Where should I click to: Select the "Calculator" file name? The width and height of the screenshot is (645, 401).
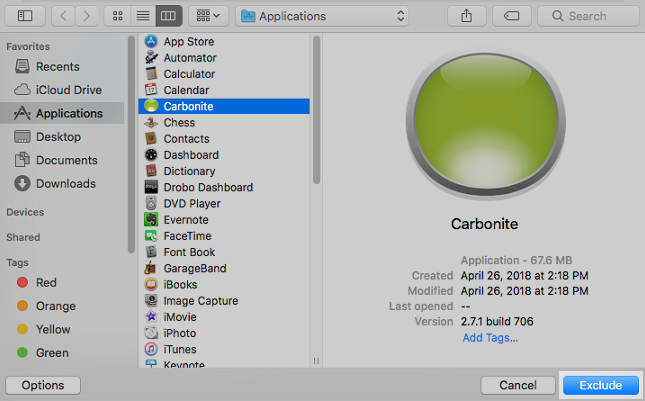[x=189, y=74]
